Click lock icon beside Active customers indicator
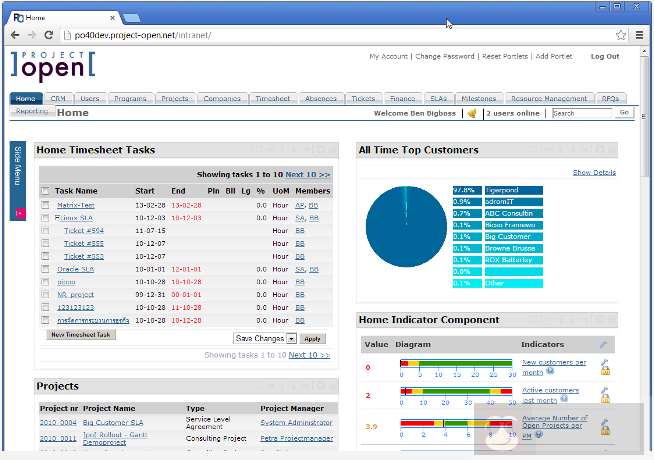654x460 pixels. click(605, 397)
